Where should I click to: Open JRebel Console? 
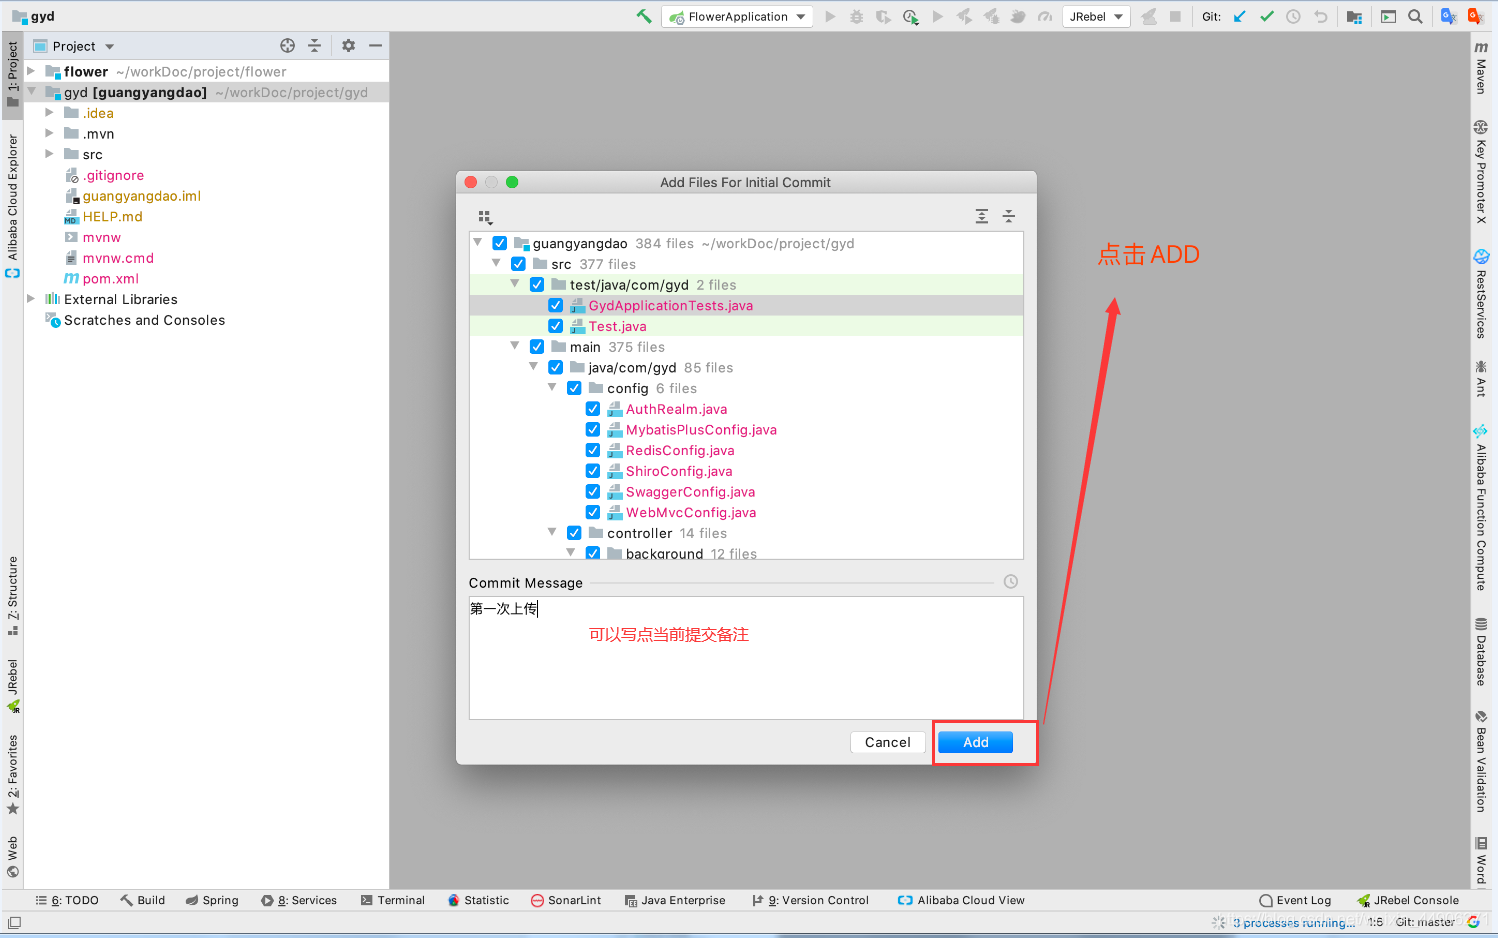[1408, 900]
